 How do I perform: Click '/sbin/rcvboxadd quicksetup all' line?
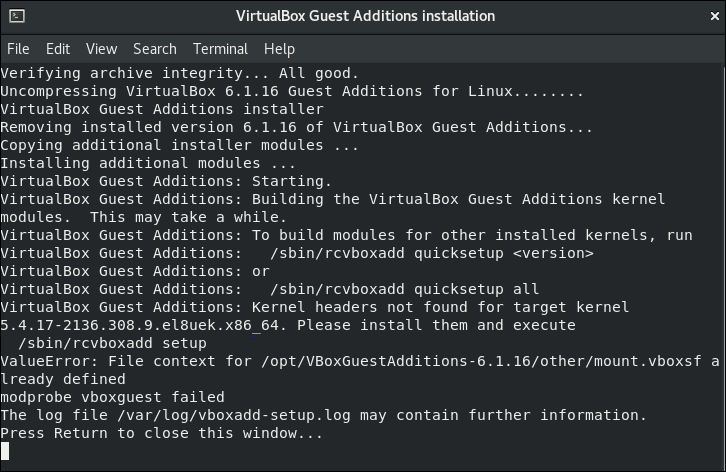click(x=269, y=289)
